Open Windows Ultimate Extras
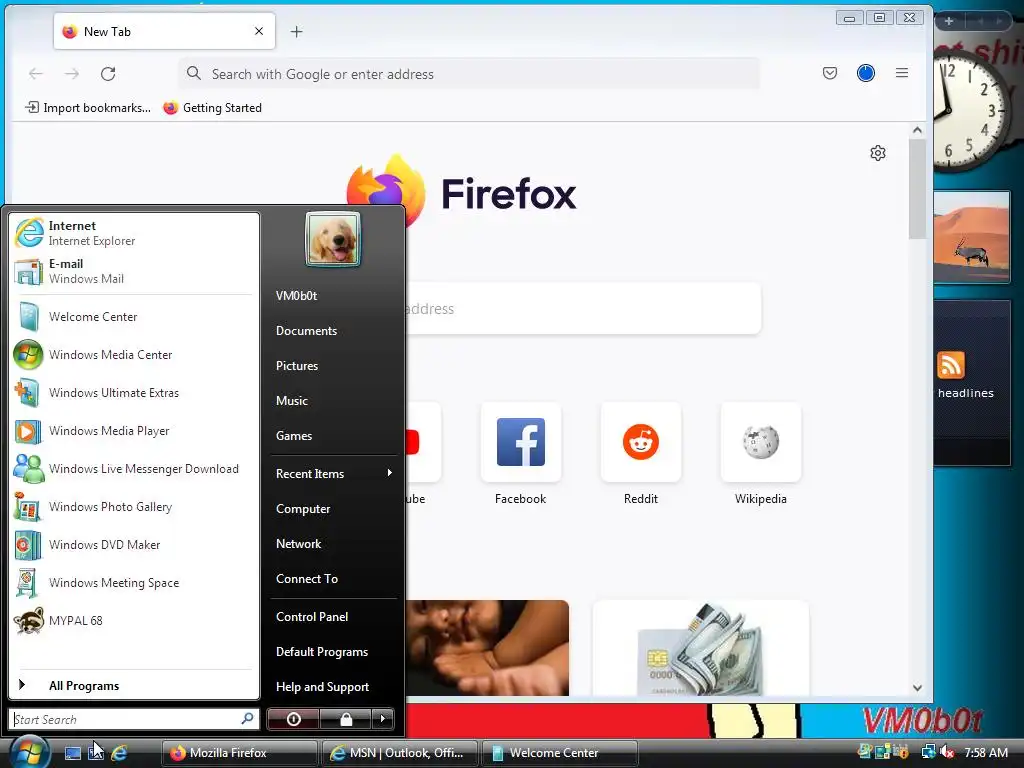 click(133, 392)
